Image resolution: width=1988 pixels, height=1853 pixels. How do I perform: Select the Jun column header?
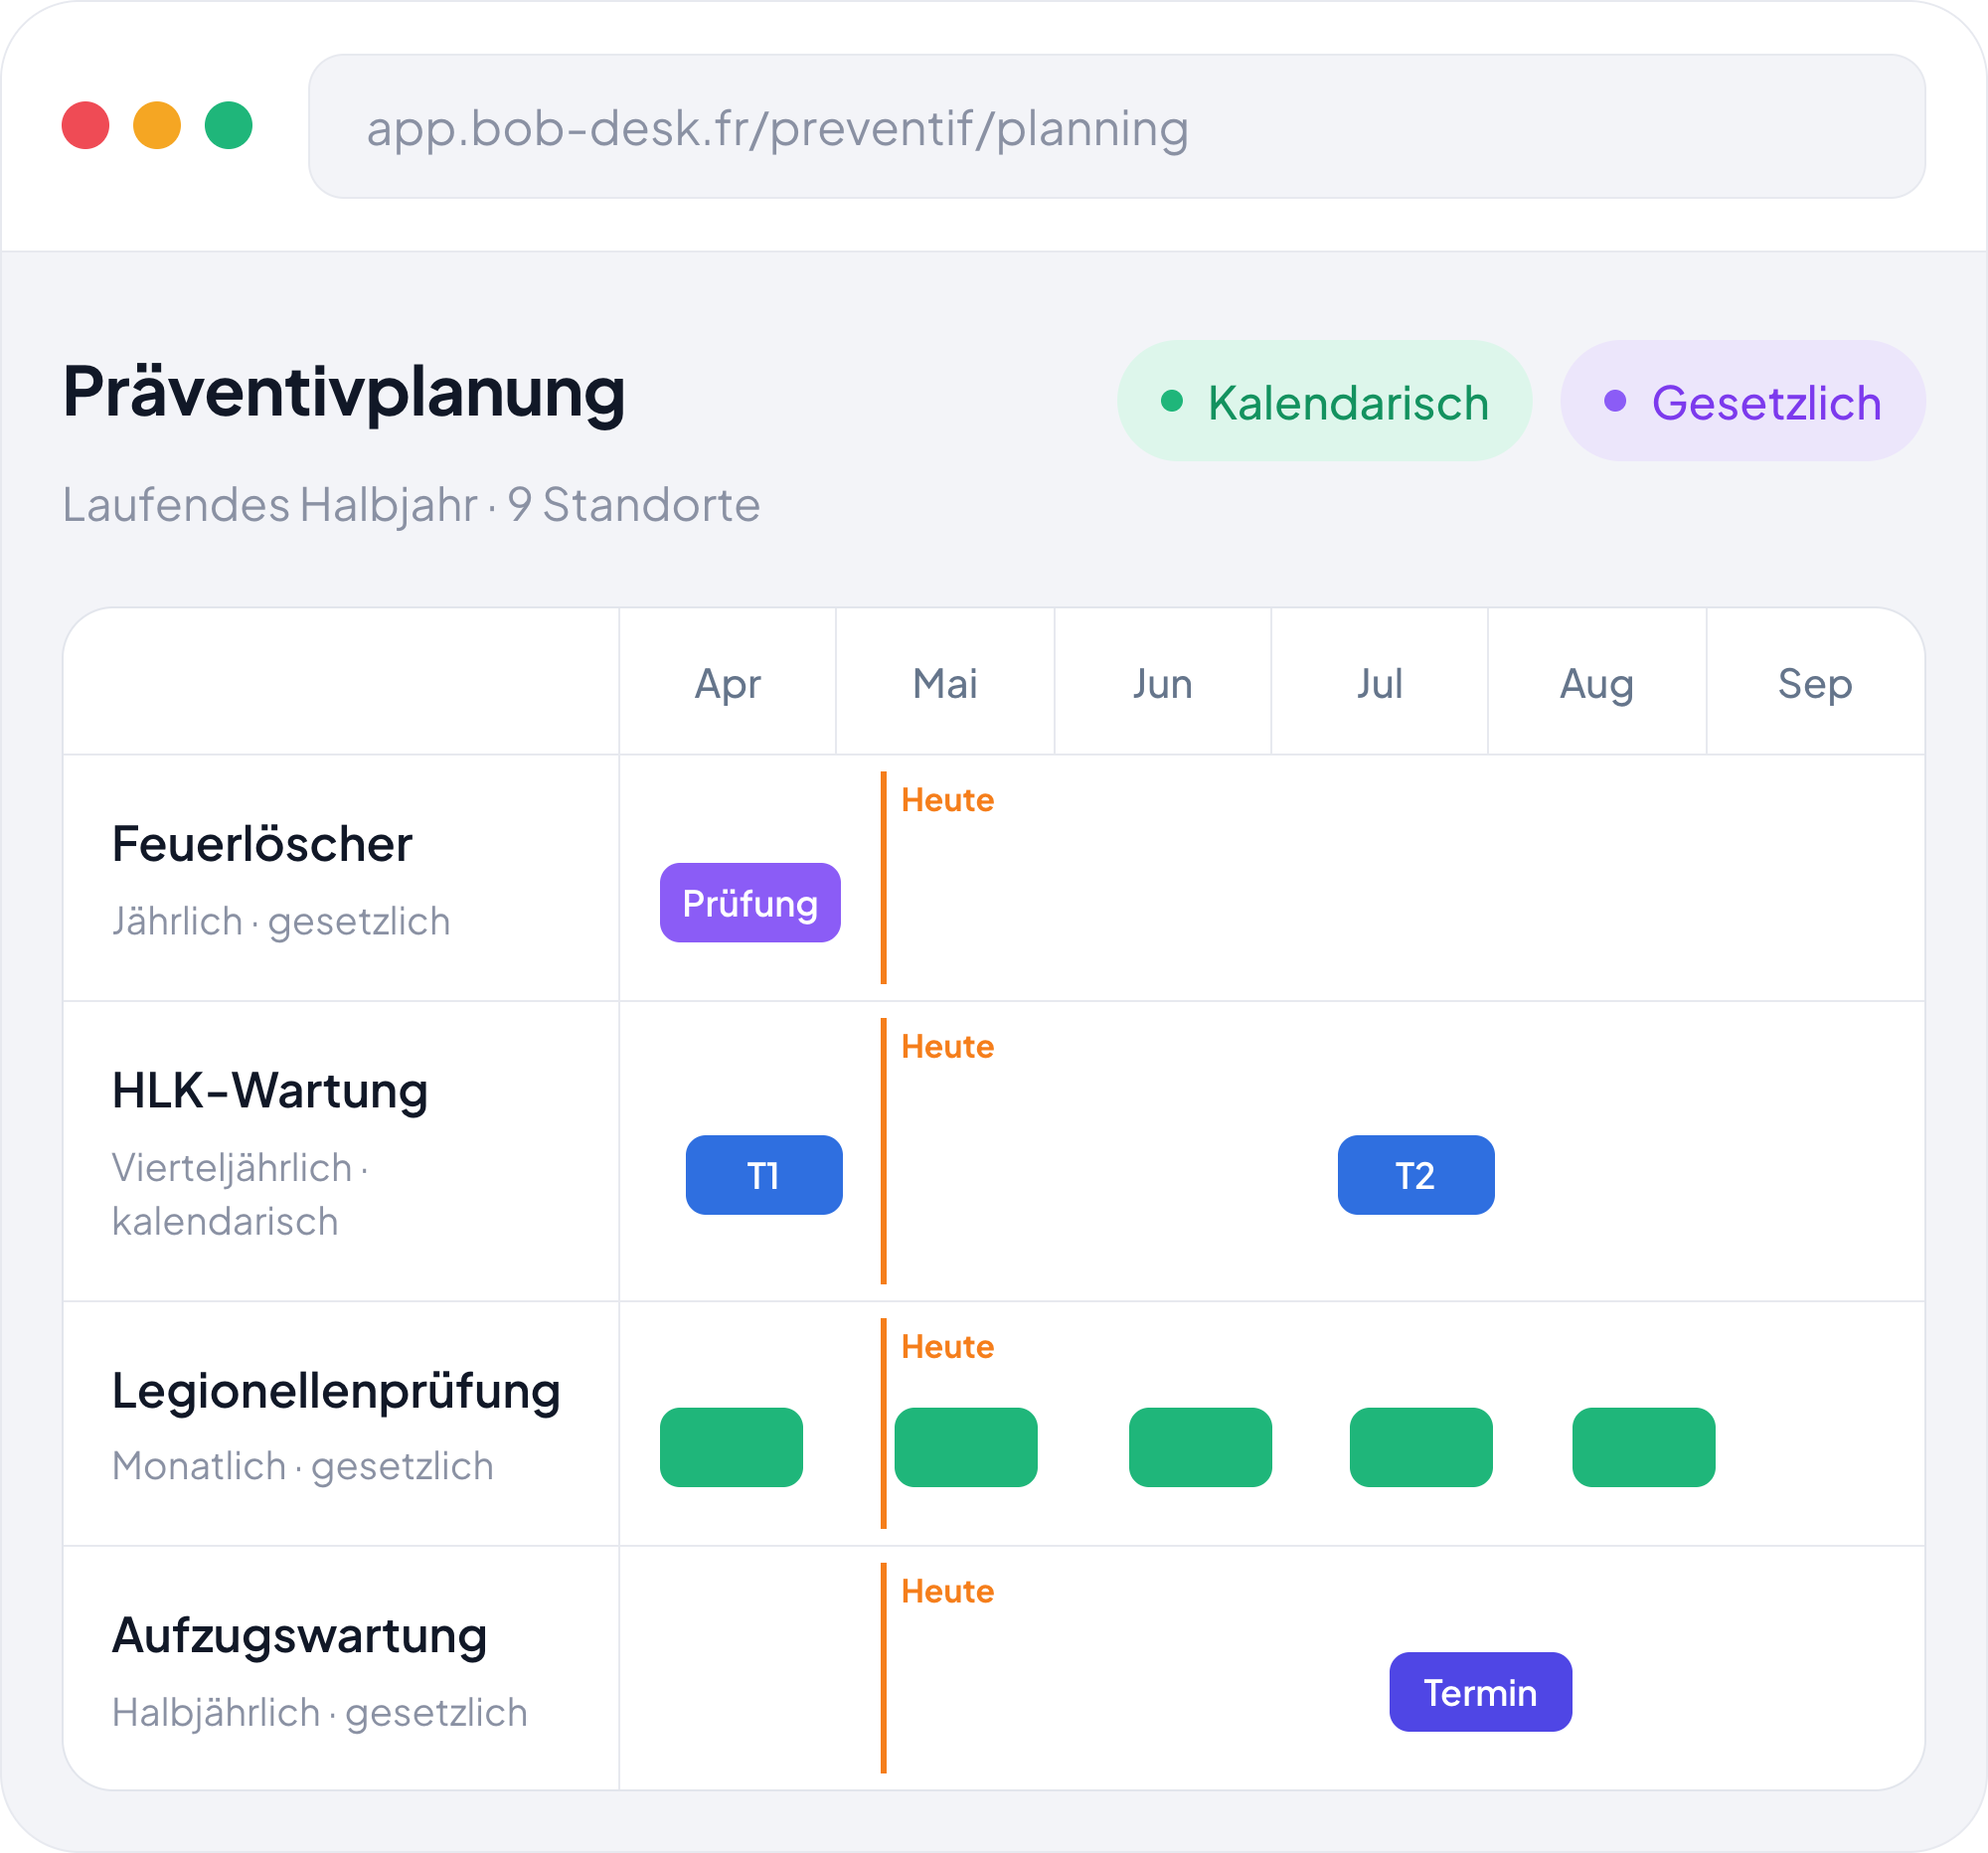pos(1162,683)
